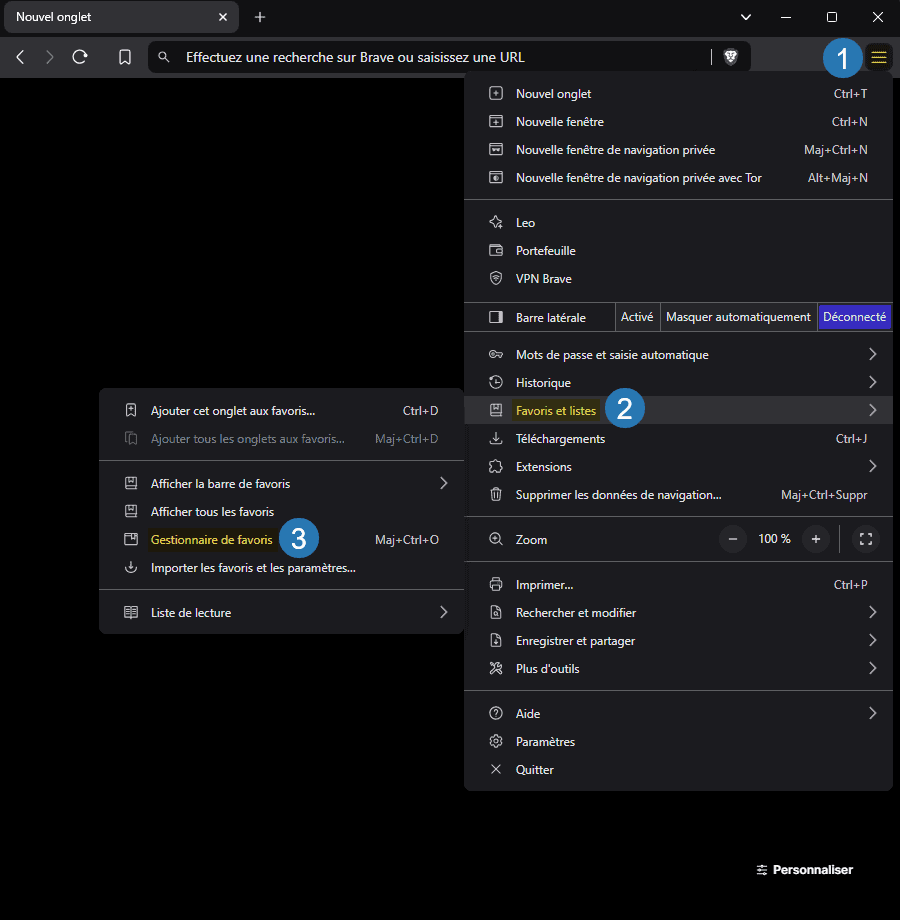Click the Brave Shields icon in address bar
This screenshot has height=920, width=900.
point(731,57)
